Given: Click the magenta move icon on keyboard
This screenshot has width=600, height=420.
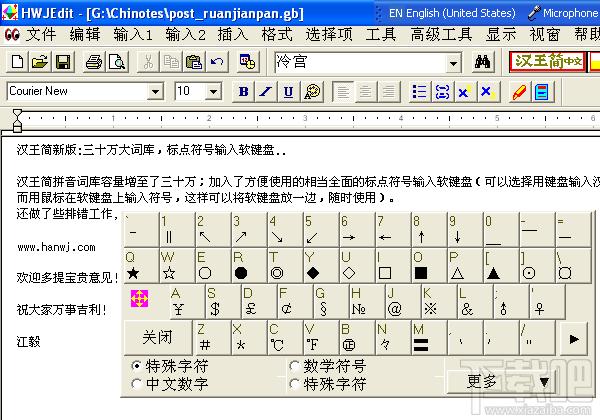Looking at the screenshot, I should click(x=139, y=298).
